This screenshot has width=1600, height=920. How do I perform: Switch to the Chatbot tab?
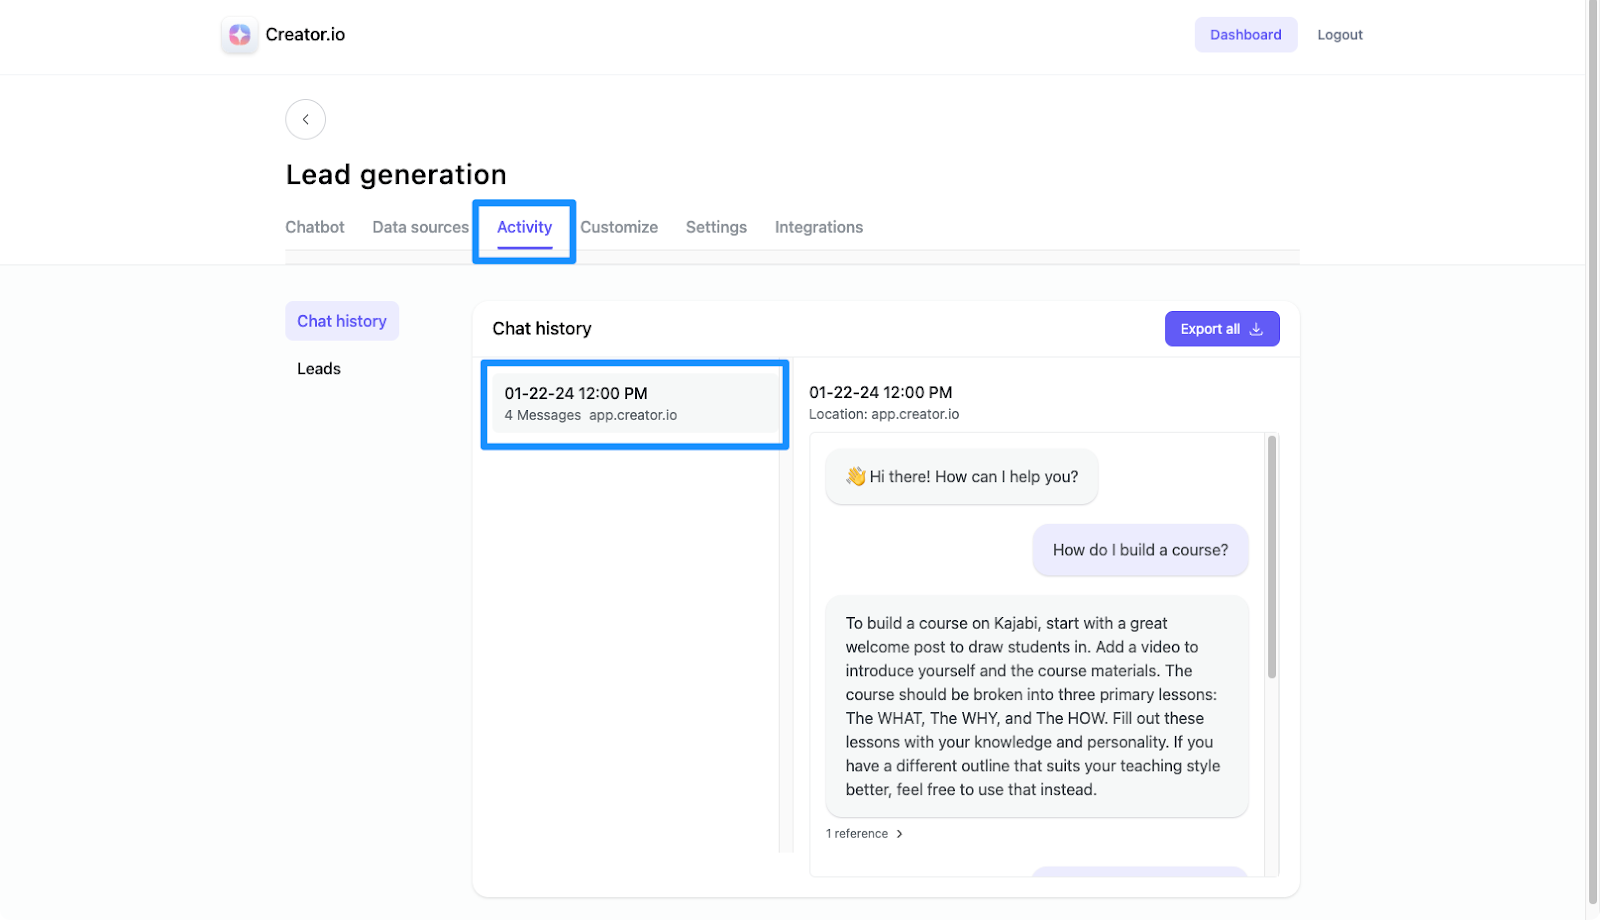click(x=315, y=227)
